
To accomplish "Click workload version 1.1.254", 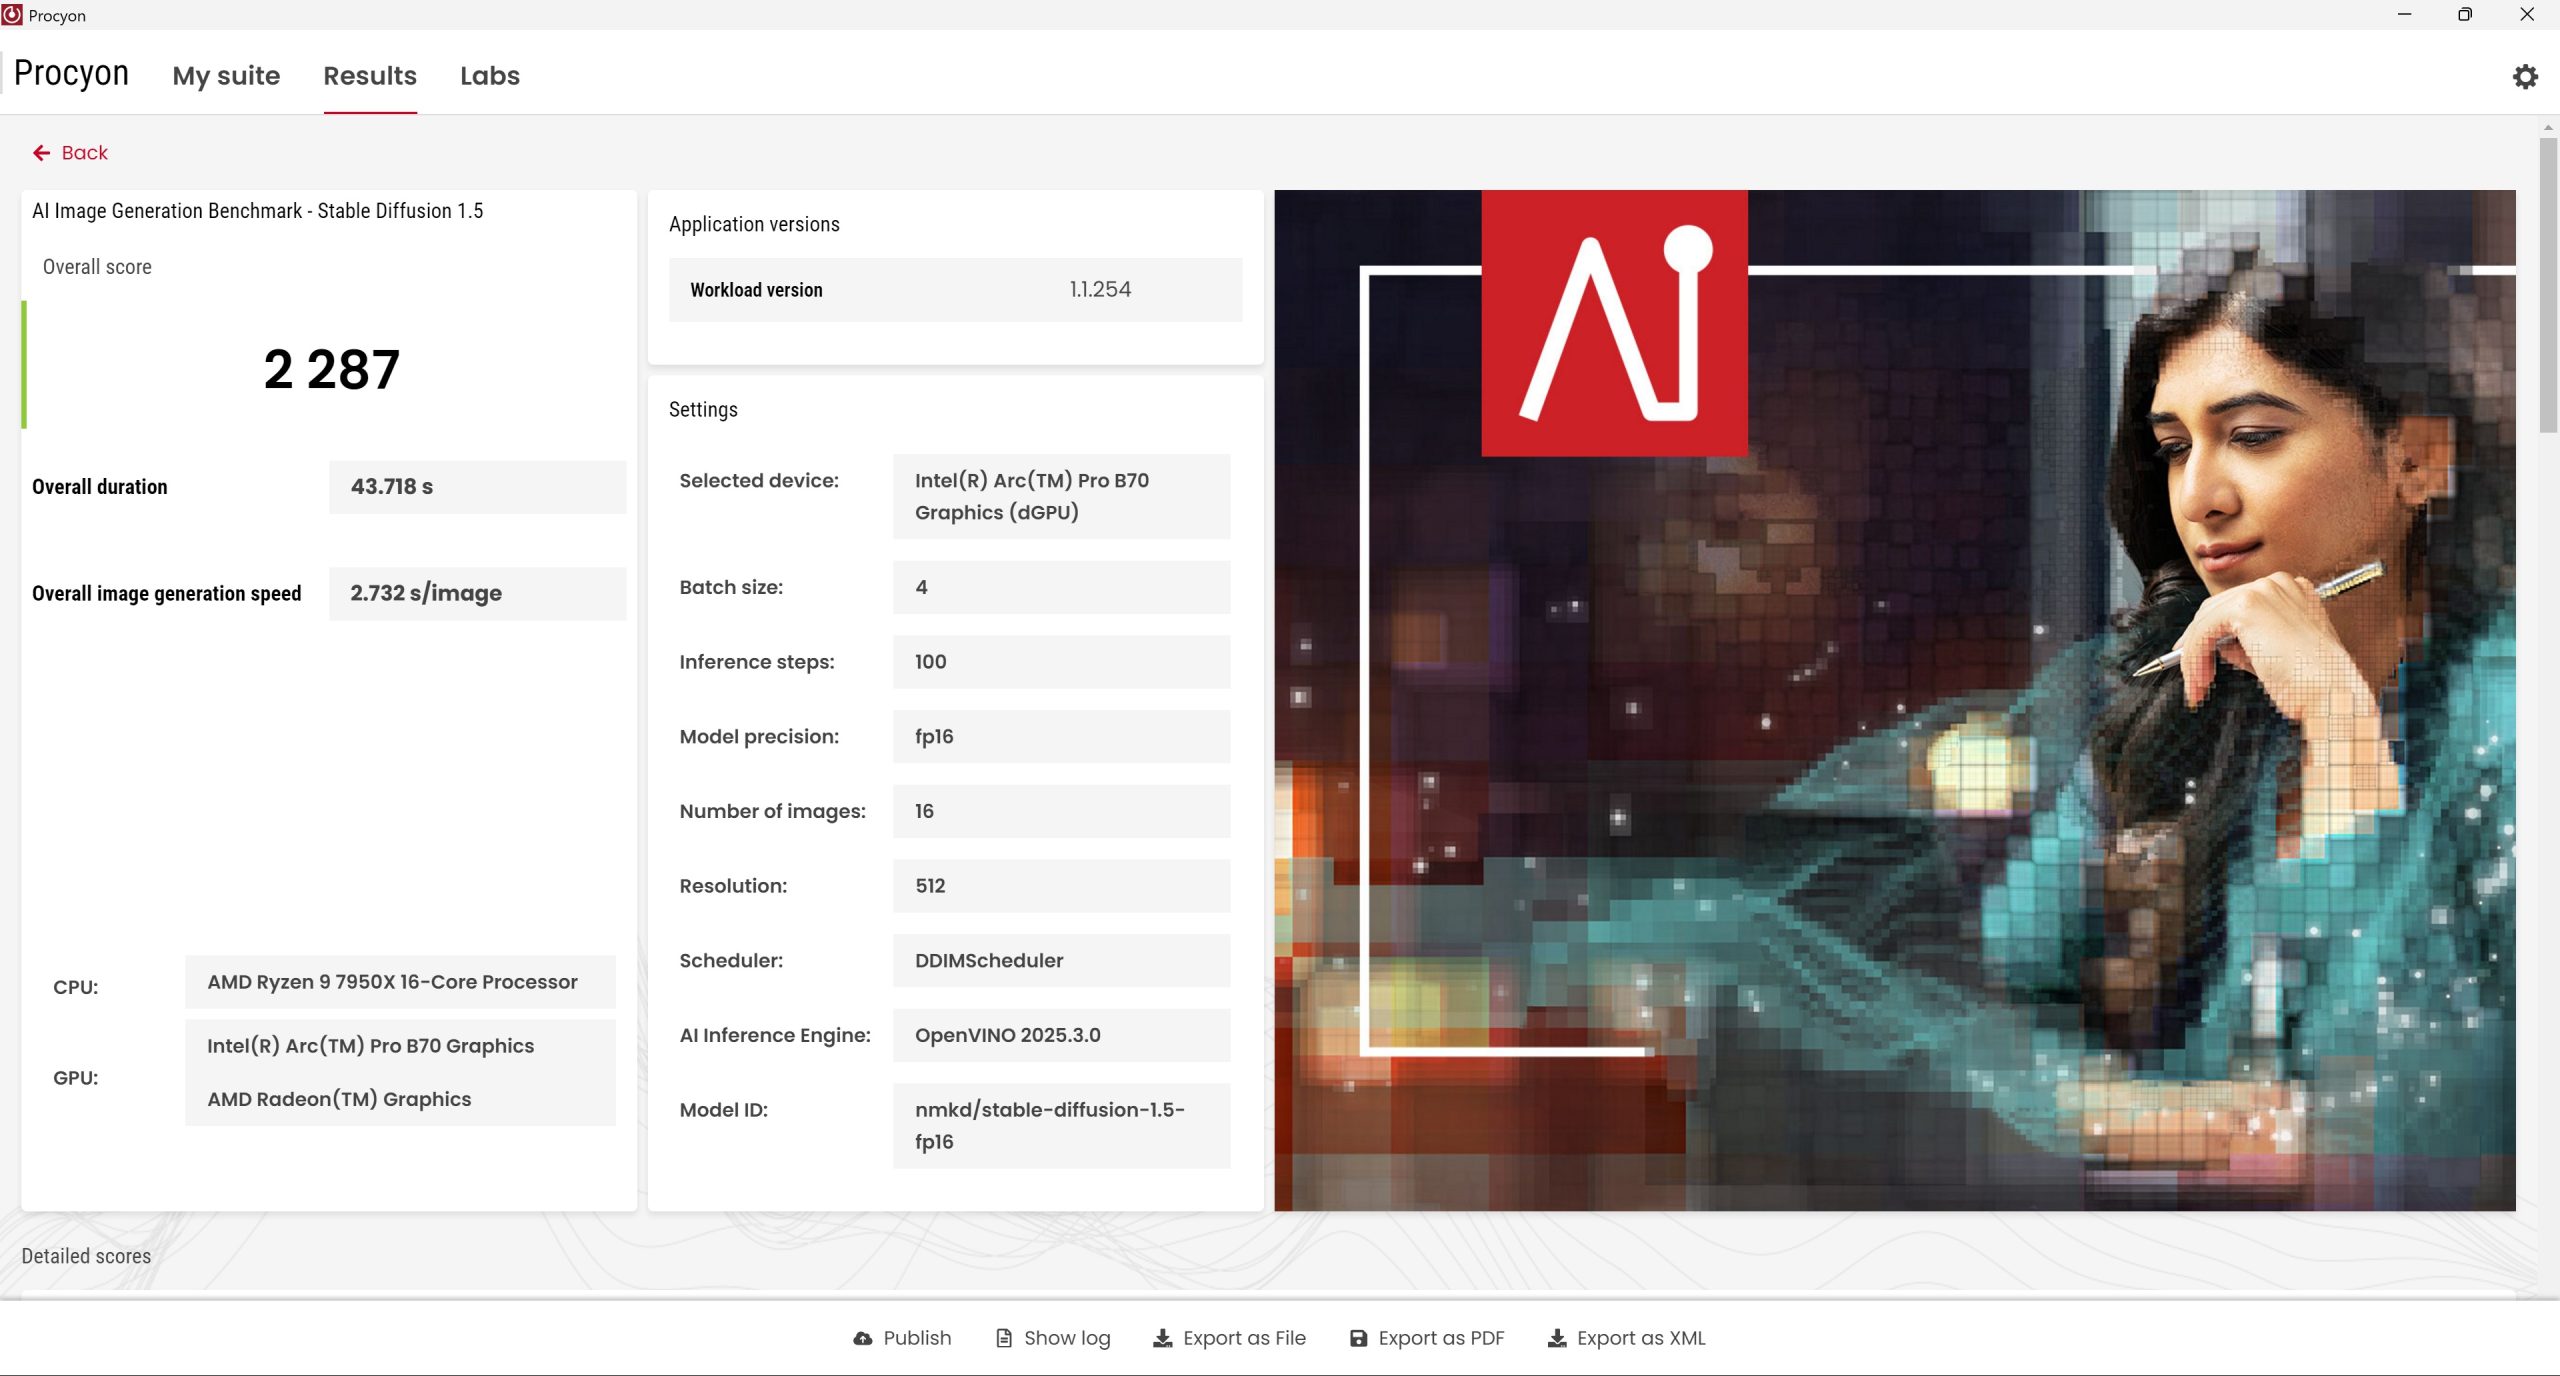I will pos(1100,289).
